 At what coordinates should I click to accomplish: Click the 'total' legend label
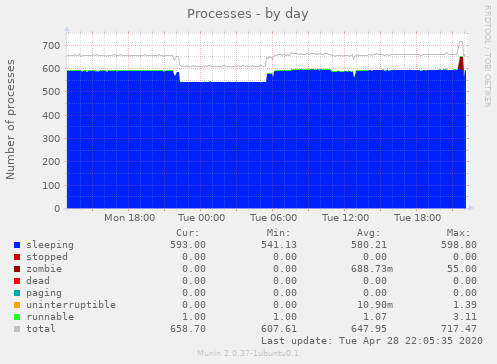[x=41, y=329]
